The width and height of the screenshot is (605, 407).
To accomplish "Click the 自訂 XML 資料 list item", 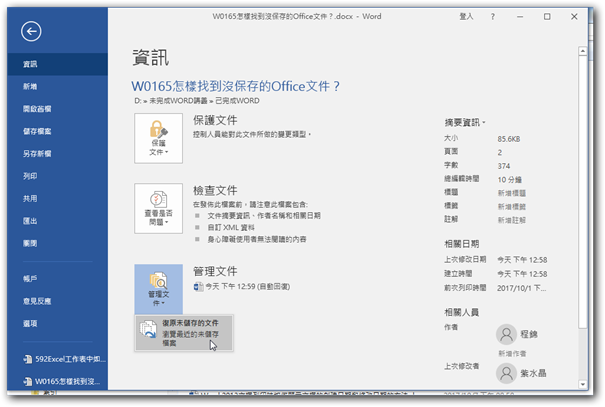I will click(231, 228).
